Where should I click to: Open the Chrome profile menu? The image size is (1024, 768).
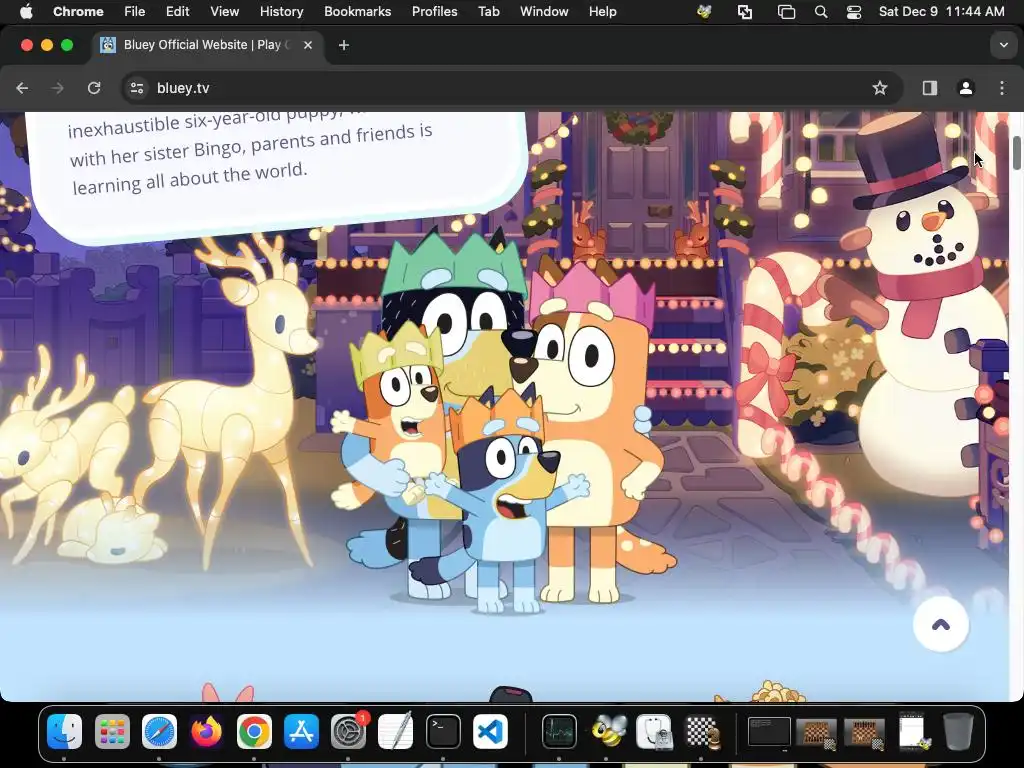(x=966, y=88)
